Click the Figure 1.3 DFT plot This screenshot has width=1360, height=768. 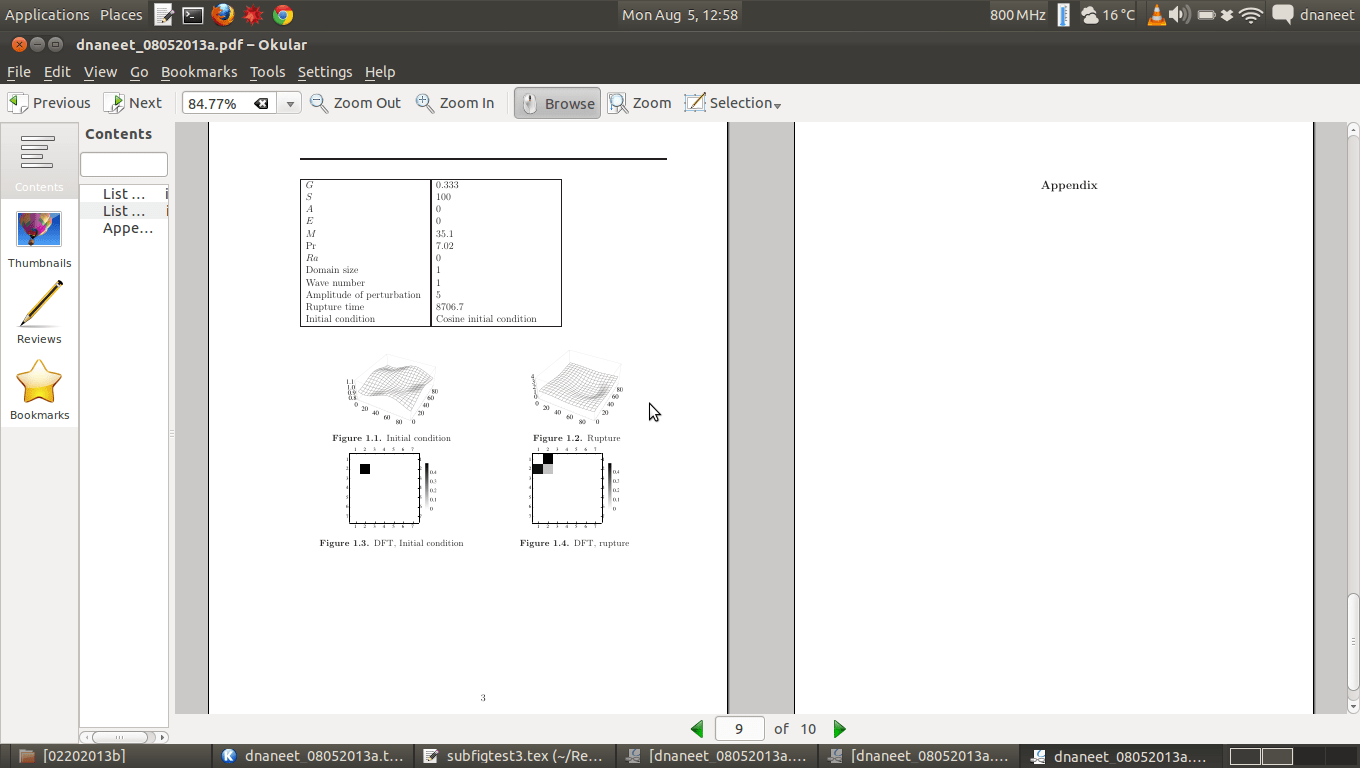[x=391, y=489]
